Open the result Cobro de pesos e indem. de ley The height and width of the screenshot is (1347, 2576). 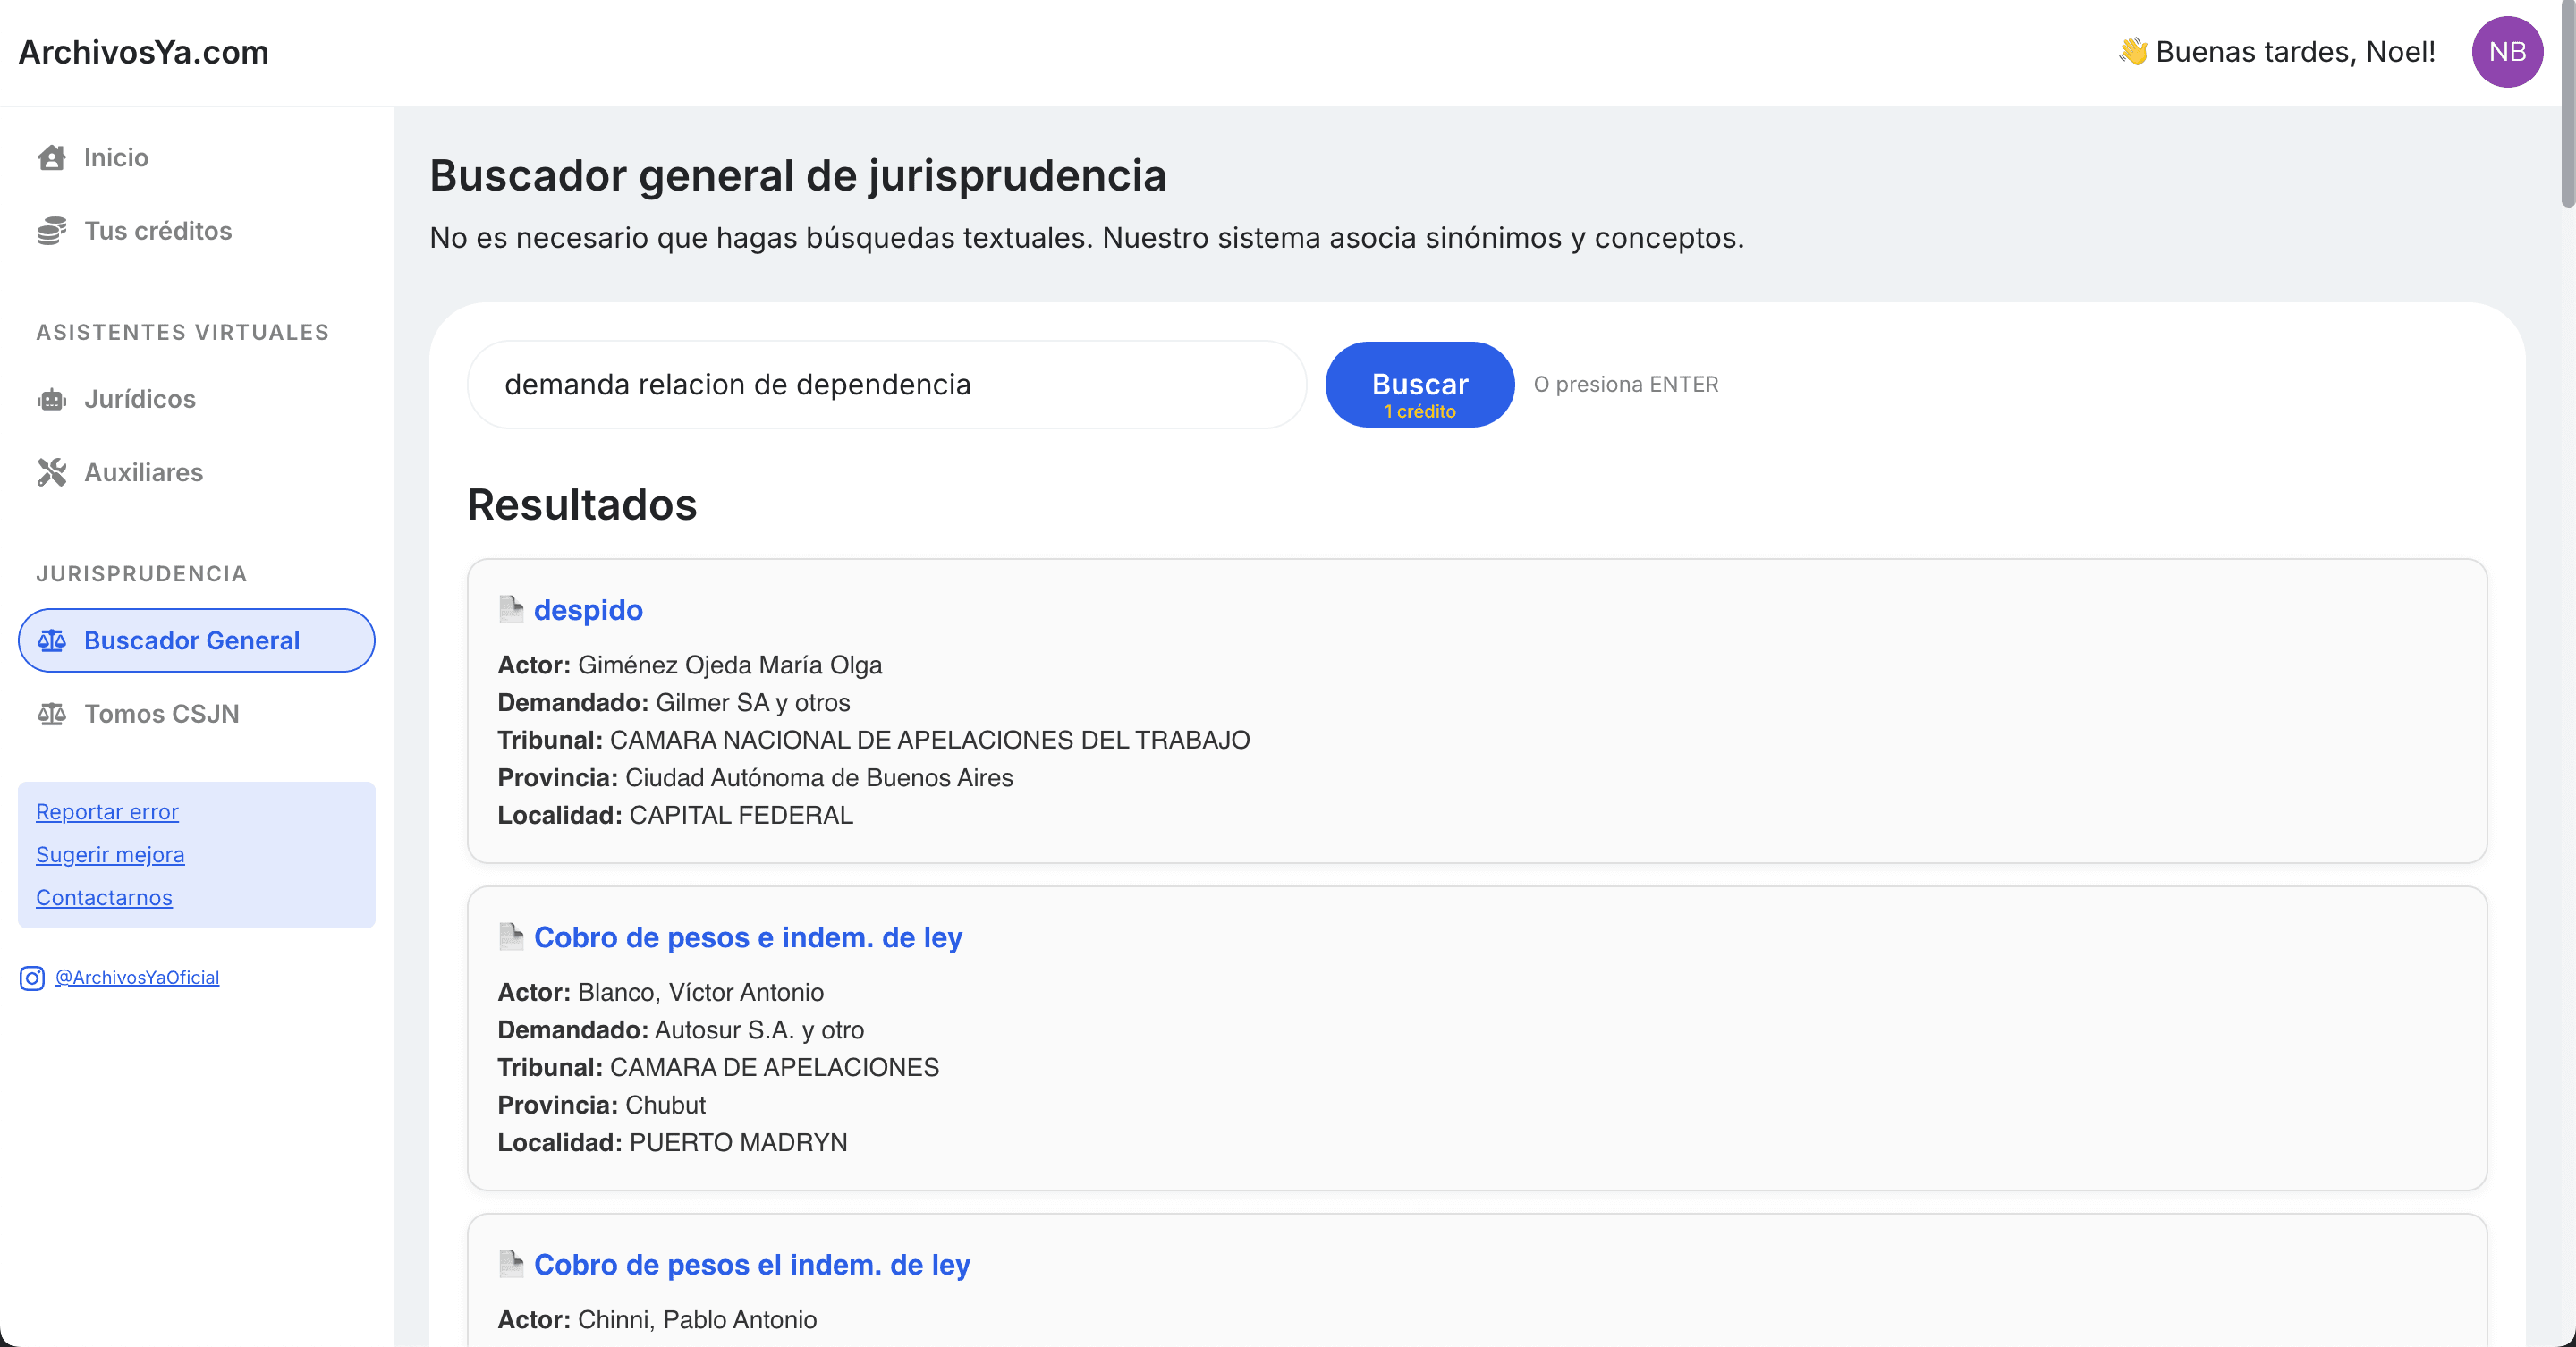(748, 937)
